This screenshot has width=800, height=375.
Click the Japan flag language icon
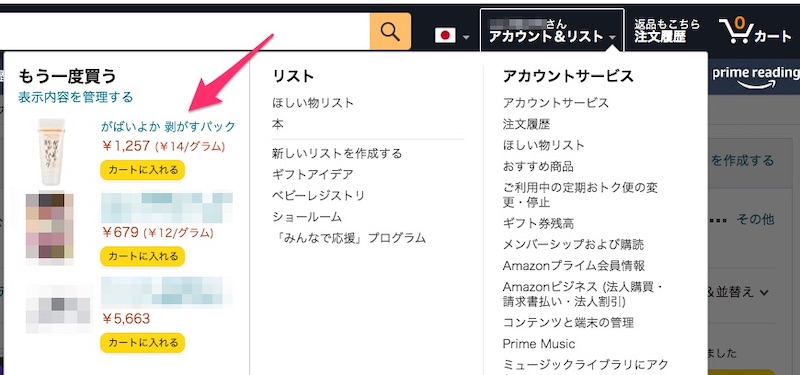pos(445,35)
